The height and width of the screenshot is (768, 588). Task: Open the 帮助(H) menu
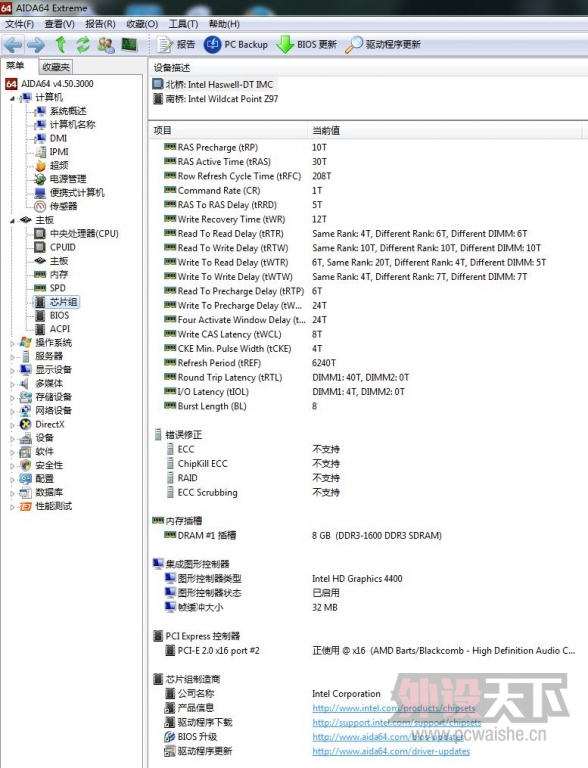[x=224, y=24]
